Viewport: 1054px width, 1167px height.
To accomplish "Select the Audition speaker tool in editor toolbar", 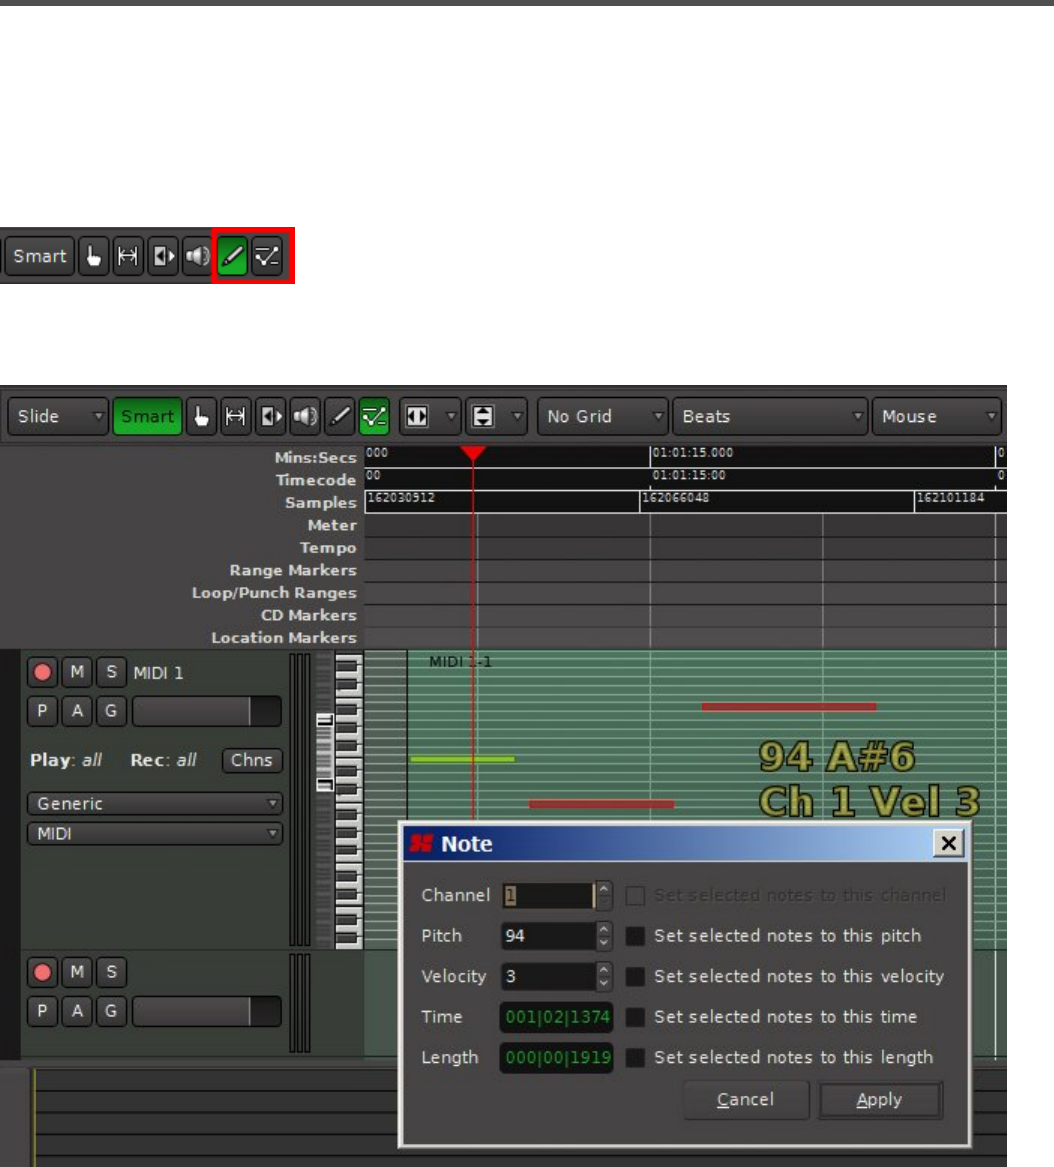I will click(305, 416).
